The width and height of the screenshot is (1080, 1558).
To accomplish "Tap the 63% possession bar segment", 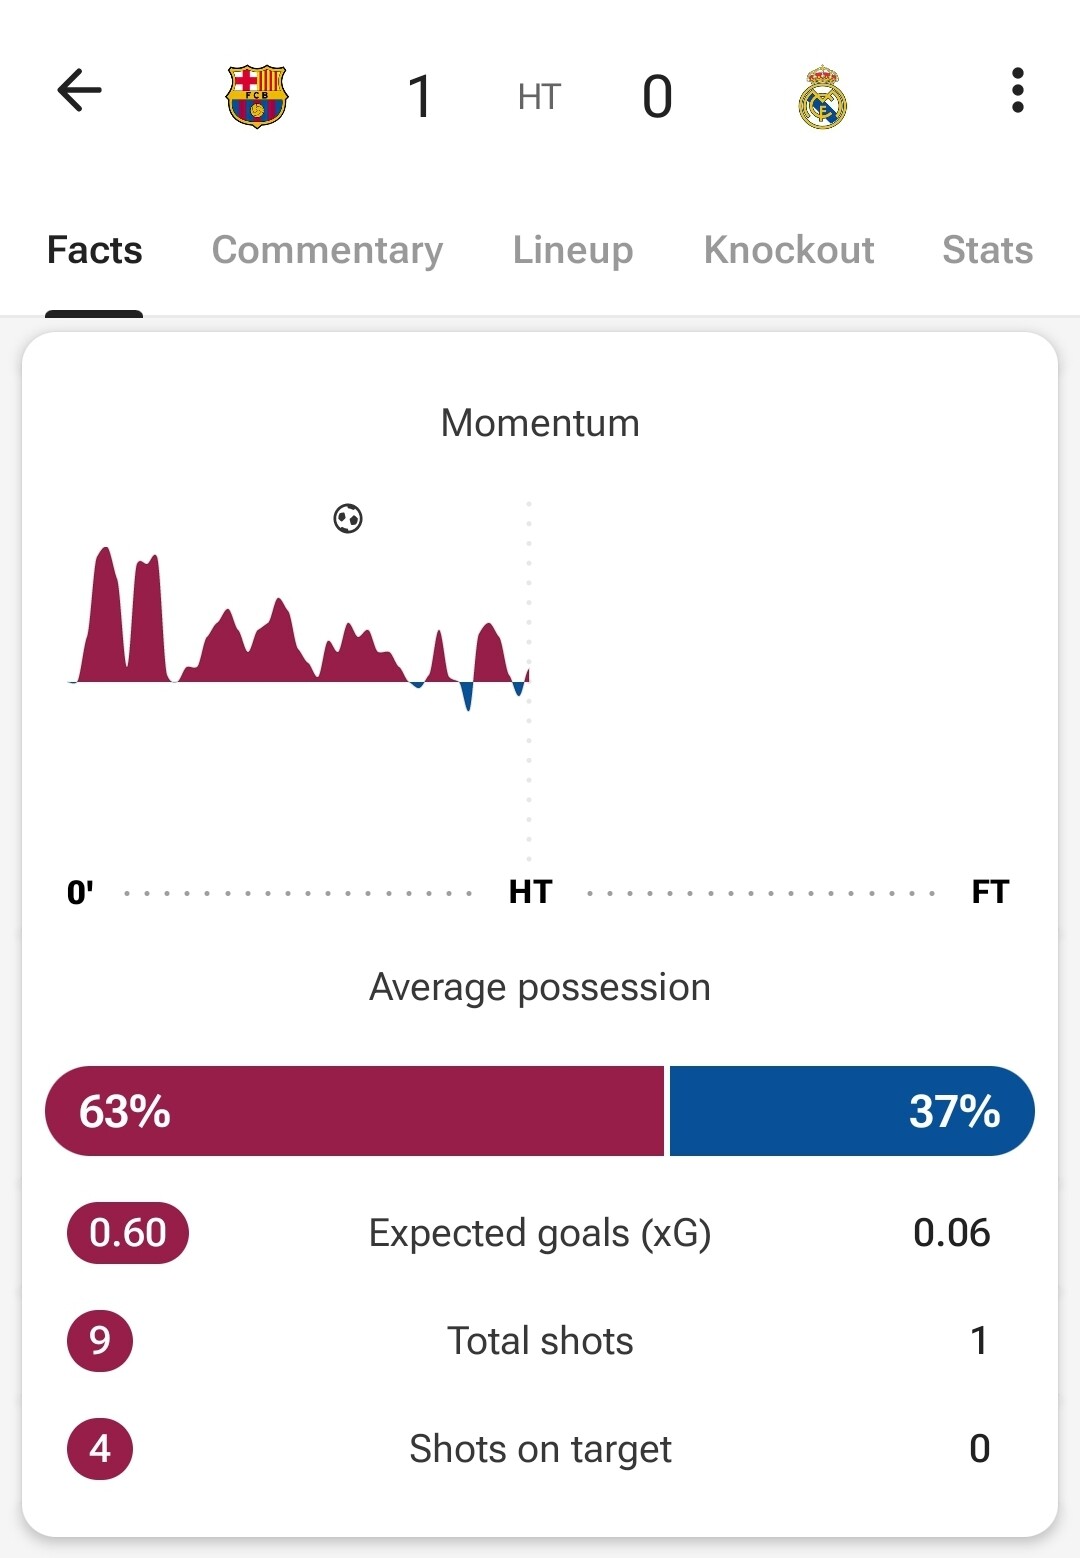I will (355, 1111).
